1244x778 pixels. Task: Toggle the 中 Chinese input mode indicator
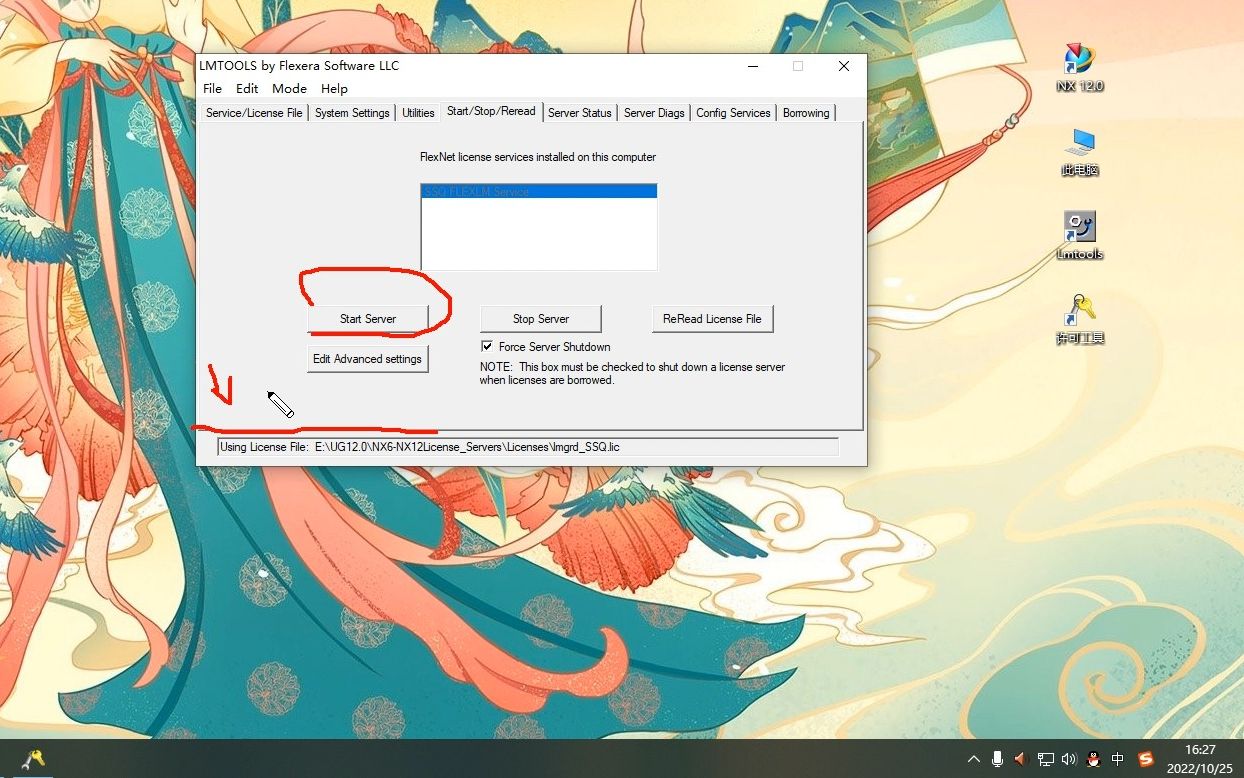1118,759
